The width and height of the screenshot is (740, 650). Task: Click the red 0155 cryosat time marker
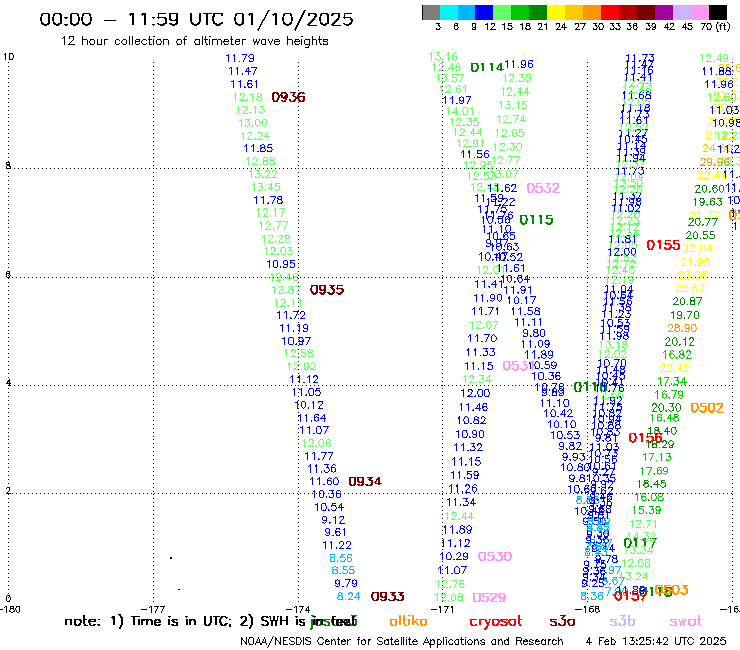click(663, 245)
